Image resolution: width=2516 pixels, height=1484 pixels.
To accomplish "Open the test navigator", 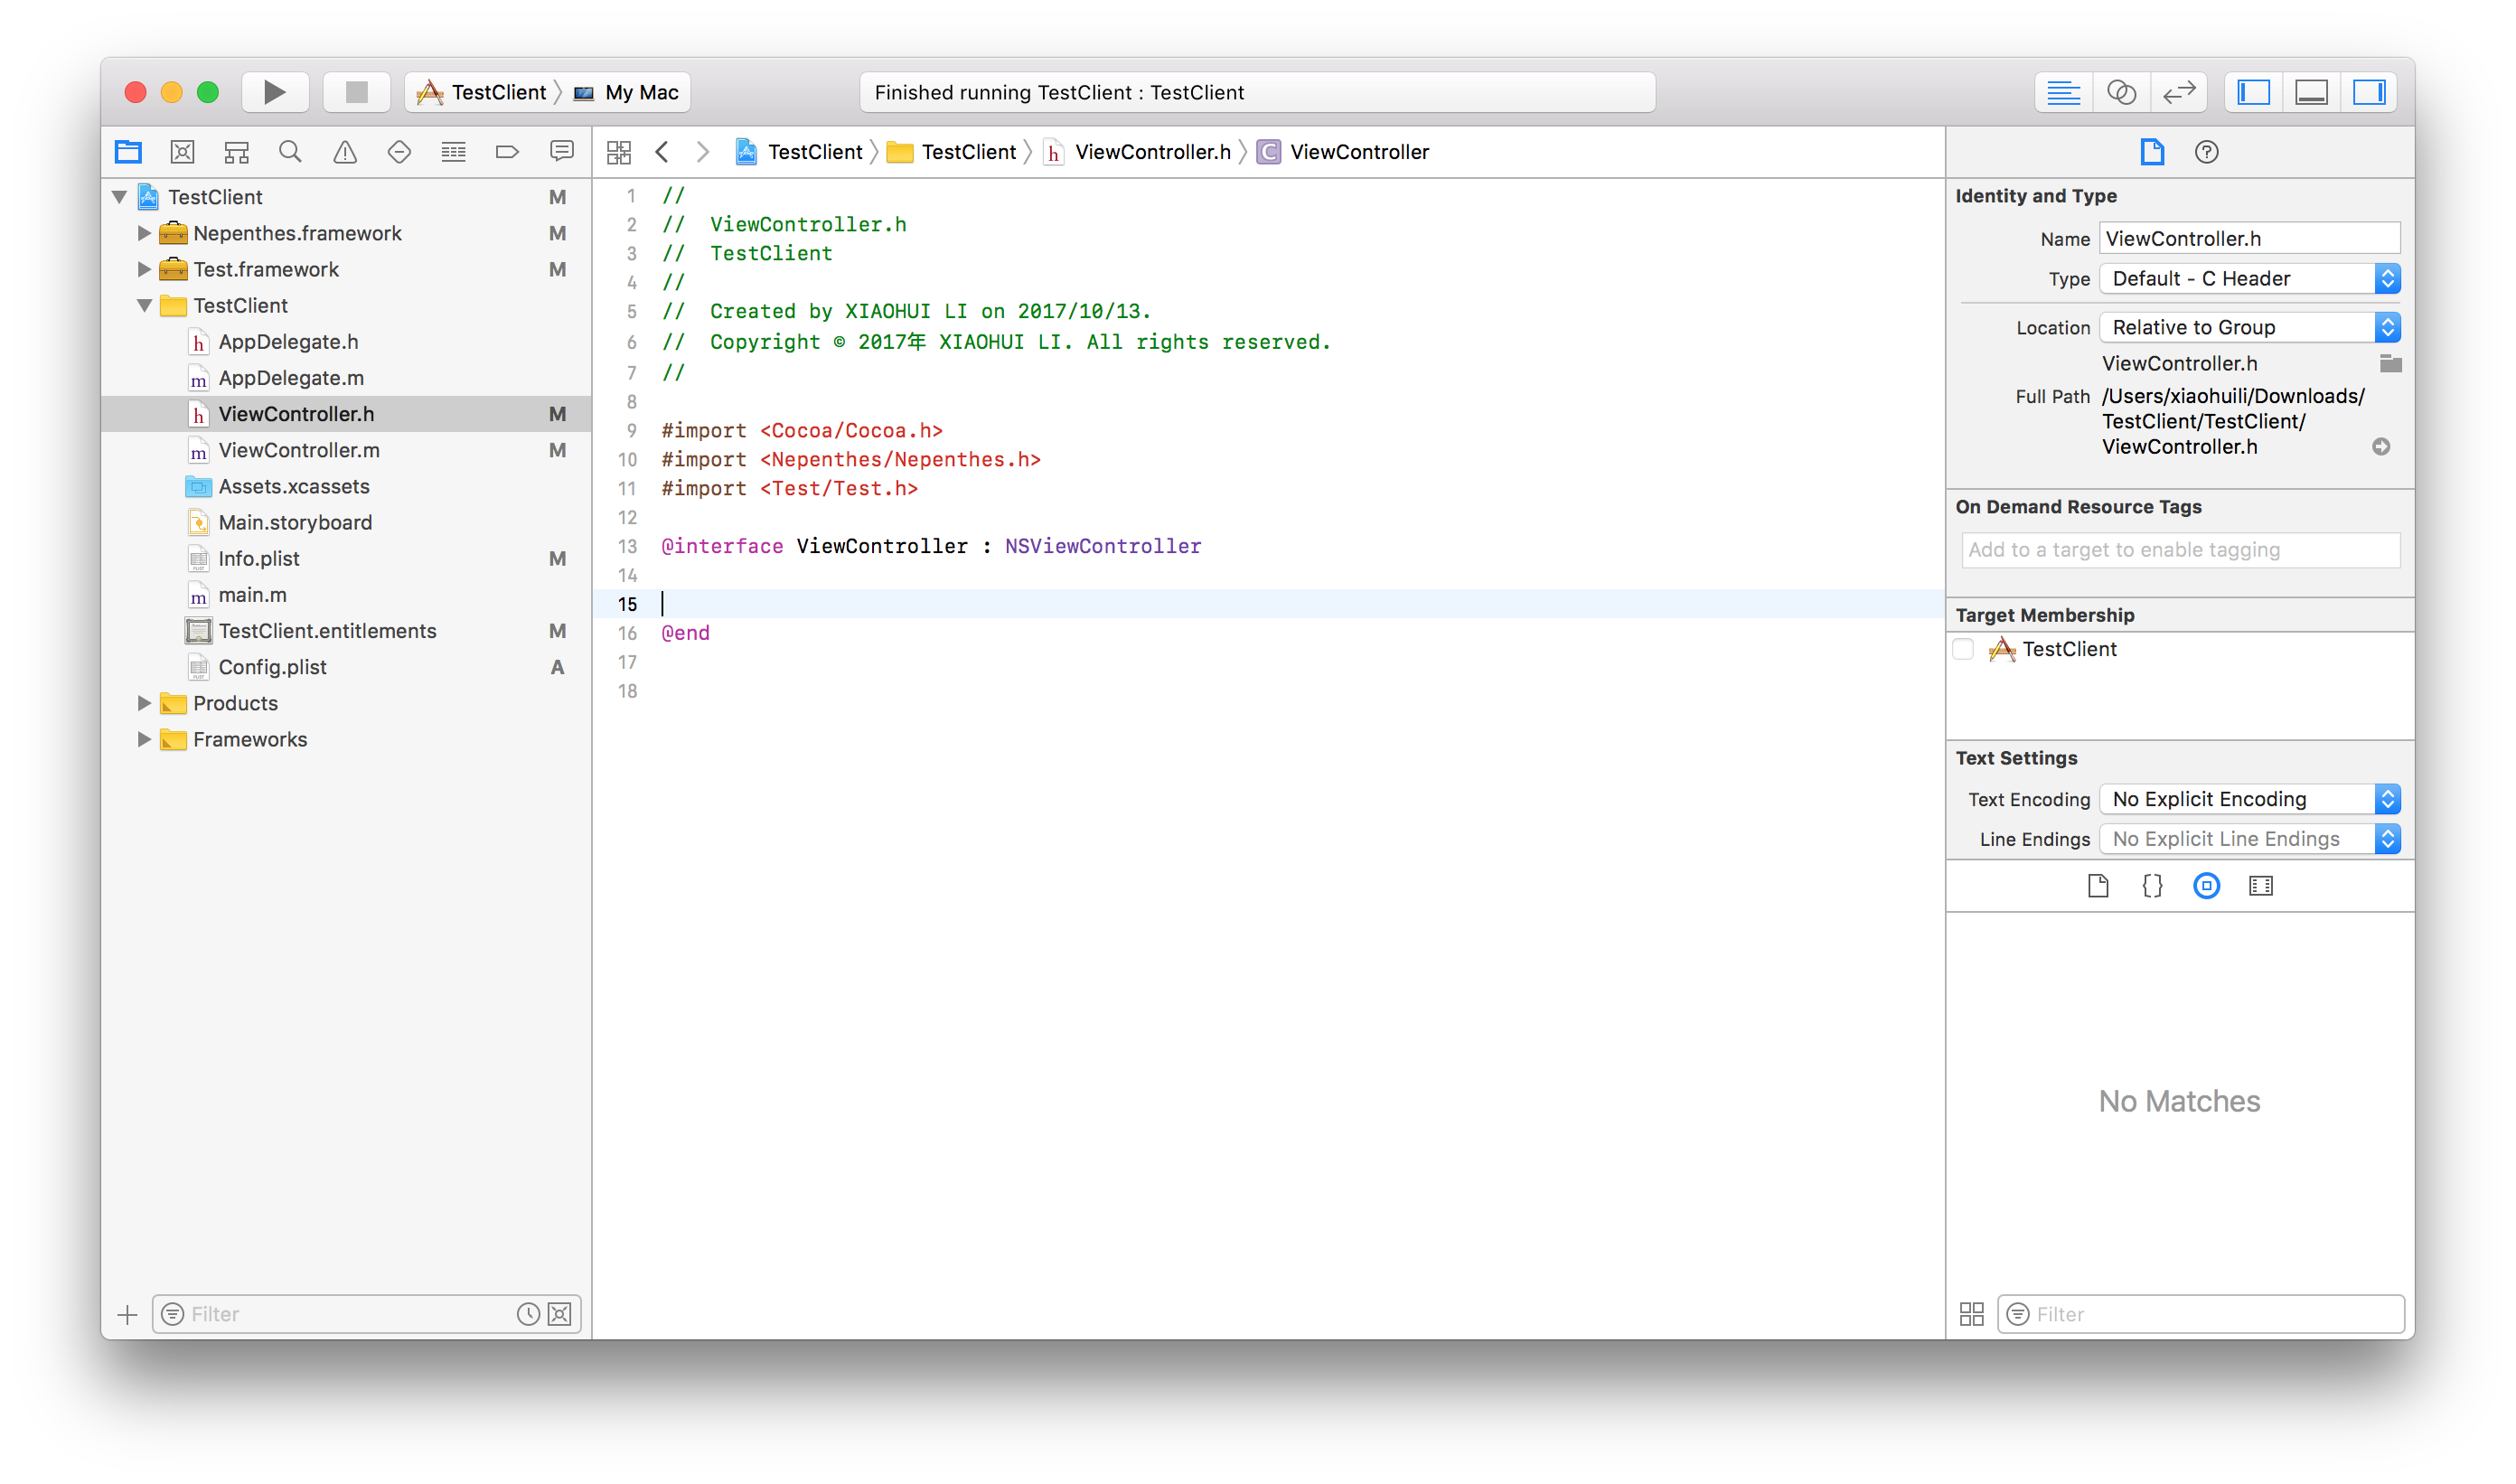I will (x=399, y=152).
